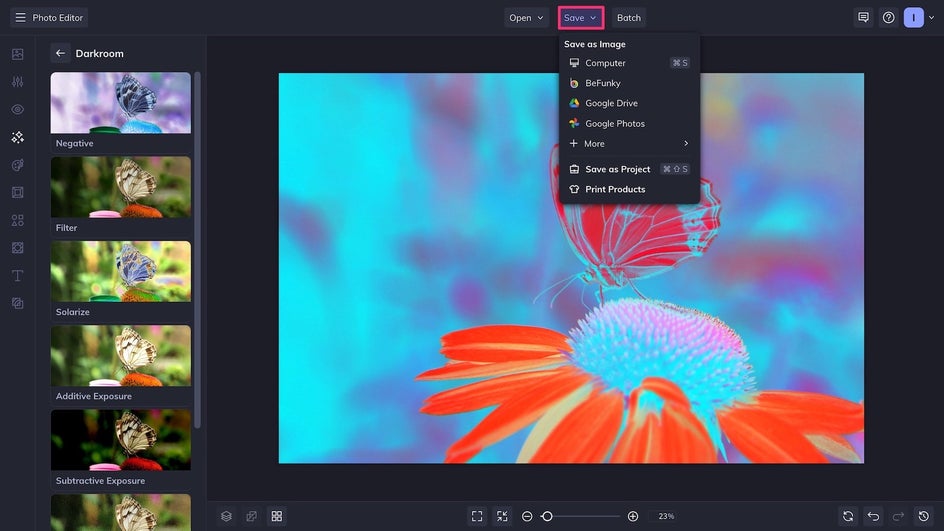Open the help question mark icon
Viewport: 944px width, 531px height.
(889, 17)
